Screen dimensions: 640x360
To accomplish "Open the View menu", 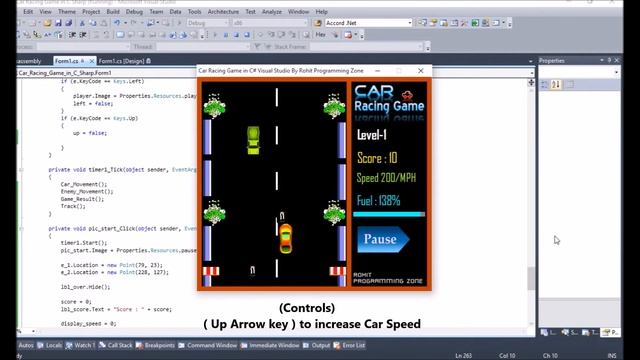I will pyautogui.click(x=45, y=11).
